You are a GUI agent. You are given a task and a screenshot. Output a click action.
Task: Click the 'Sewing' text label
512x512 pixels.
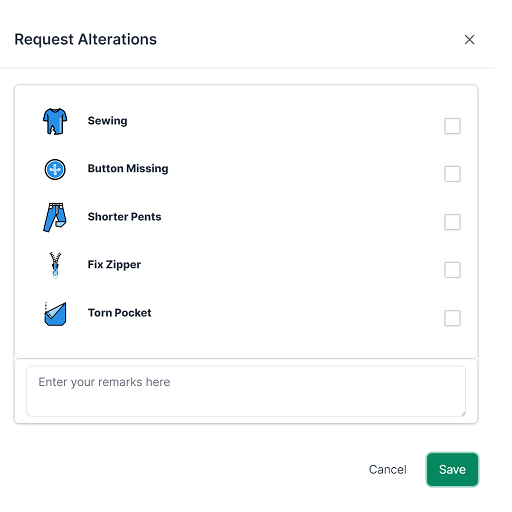point(107,121)
